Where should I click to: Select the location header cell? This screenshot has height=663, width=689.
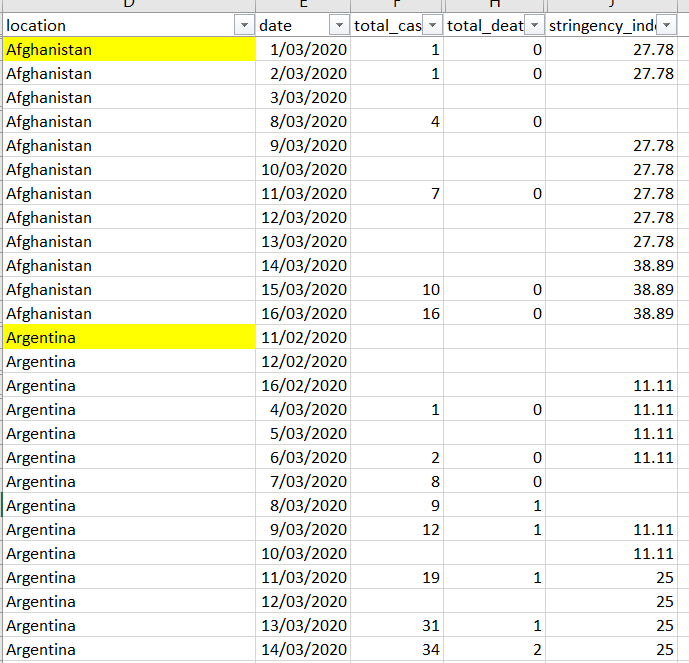tap(129, 25)
